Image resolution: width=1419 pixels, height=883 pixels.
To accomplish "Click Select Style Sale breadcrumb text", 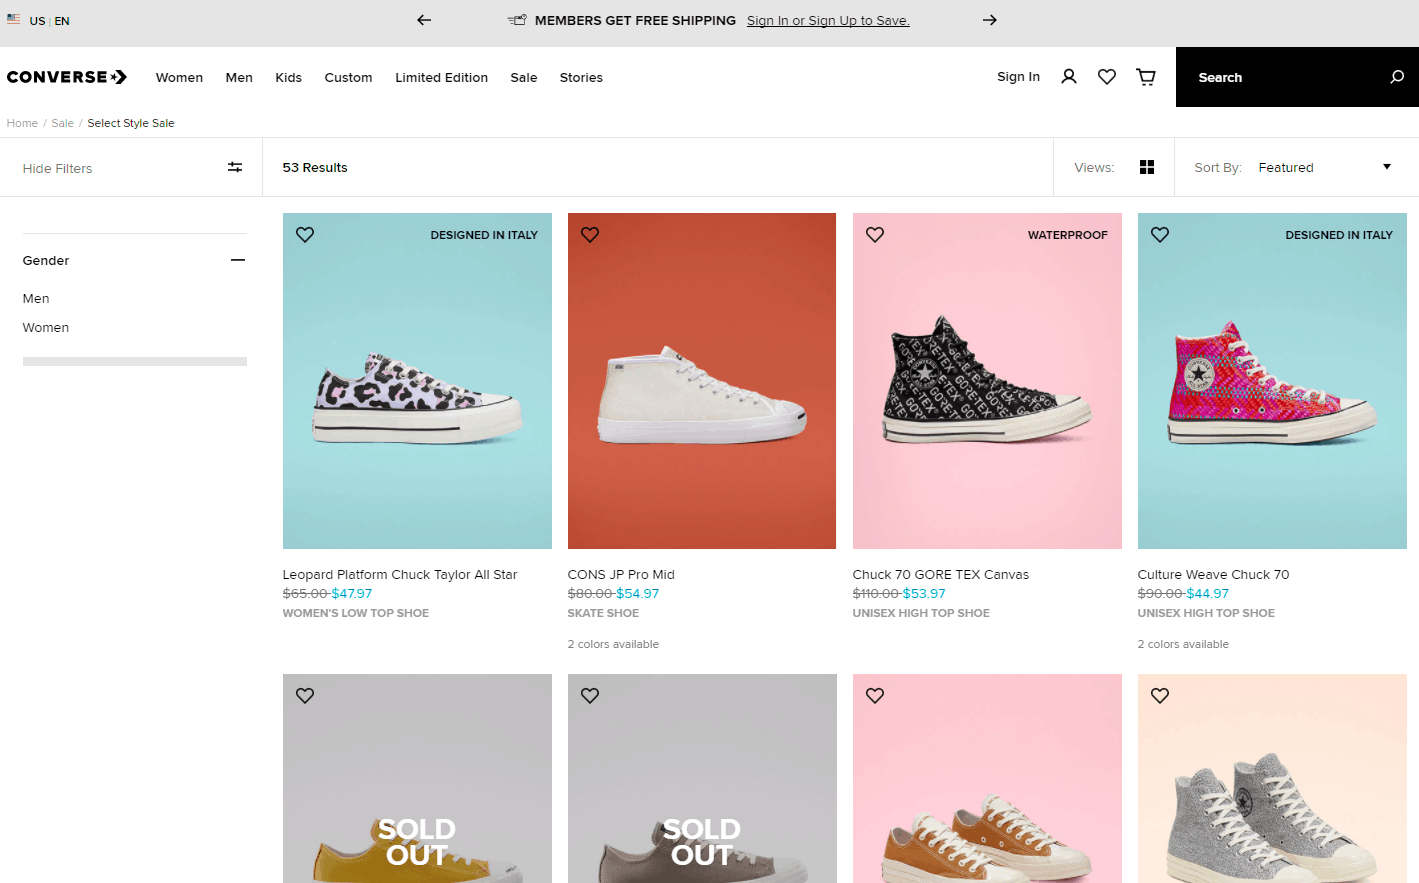I will click(x=131, y=123).
